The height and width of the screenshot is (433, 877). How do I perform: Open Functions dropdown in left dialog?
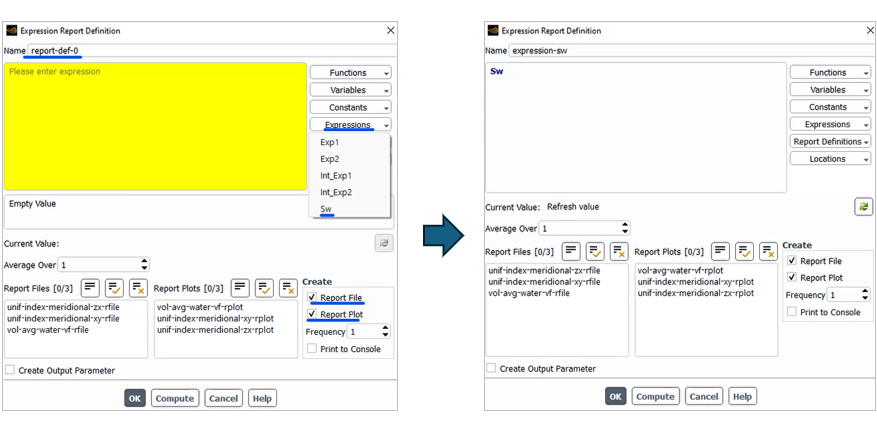coord(350,73)
